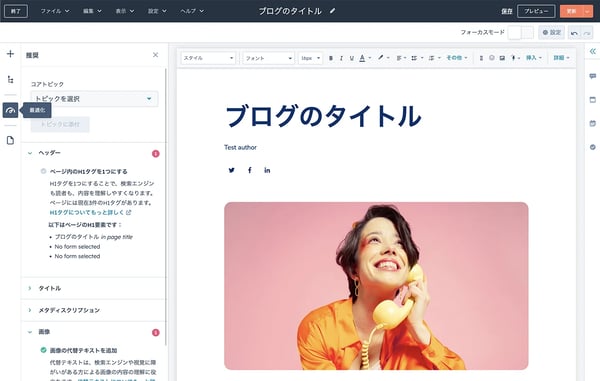Click the pencil icon next to blog title
Screen dimensions: 600x381
[x=332, y=11]
